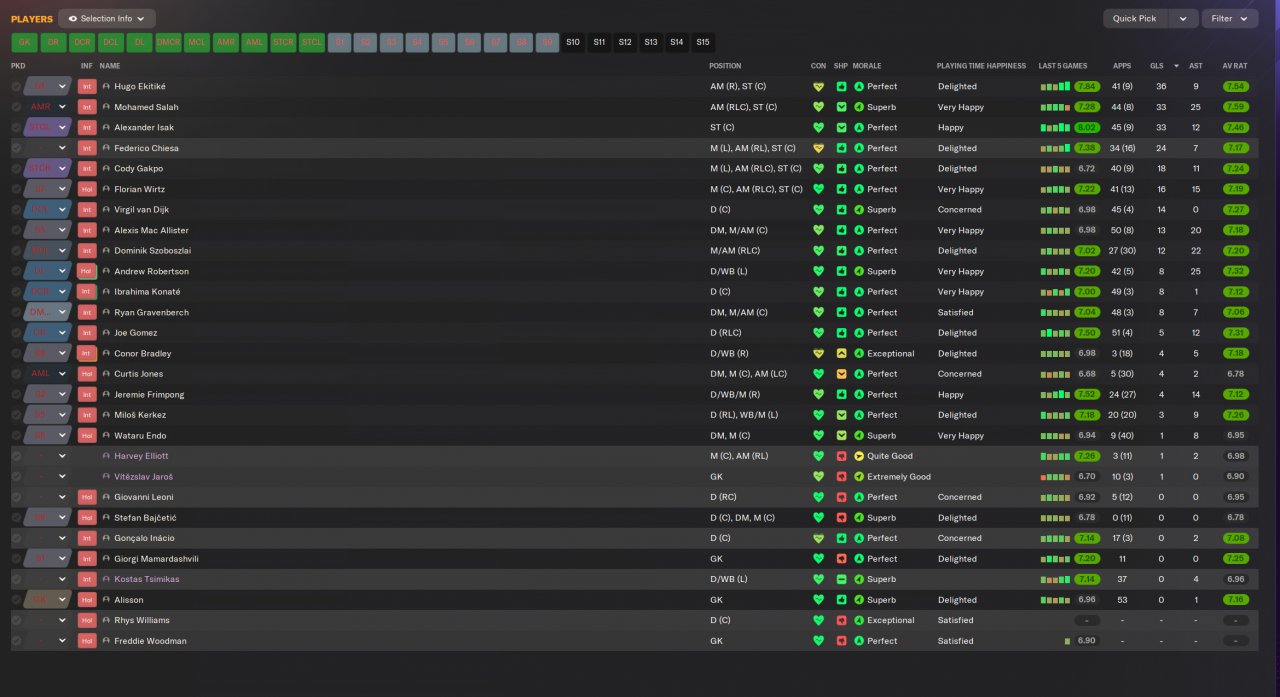Viewport: 1280px width, 697px height.
Task: Toggle the picked checkmark for Rhys Williams
Action: (x=16, y=620)
